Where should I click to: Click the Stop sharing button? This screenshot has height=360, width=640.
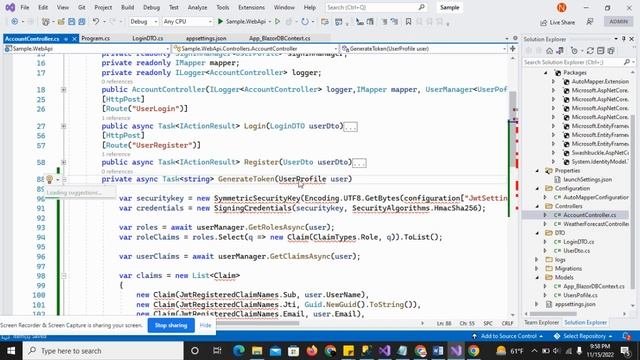[171, 325]
